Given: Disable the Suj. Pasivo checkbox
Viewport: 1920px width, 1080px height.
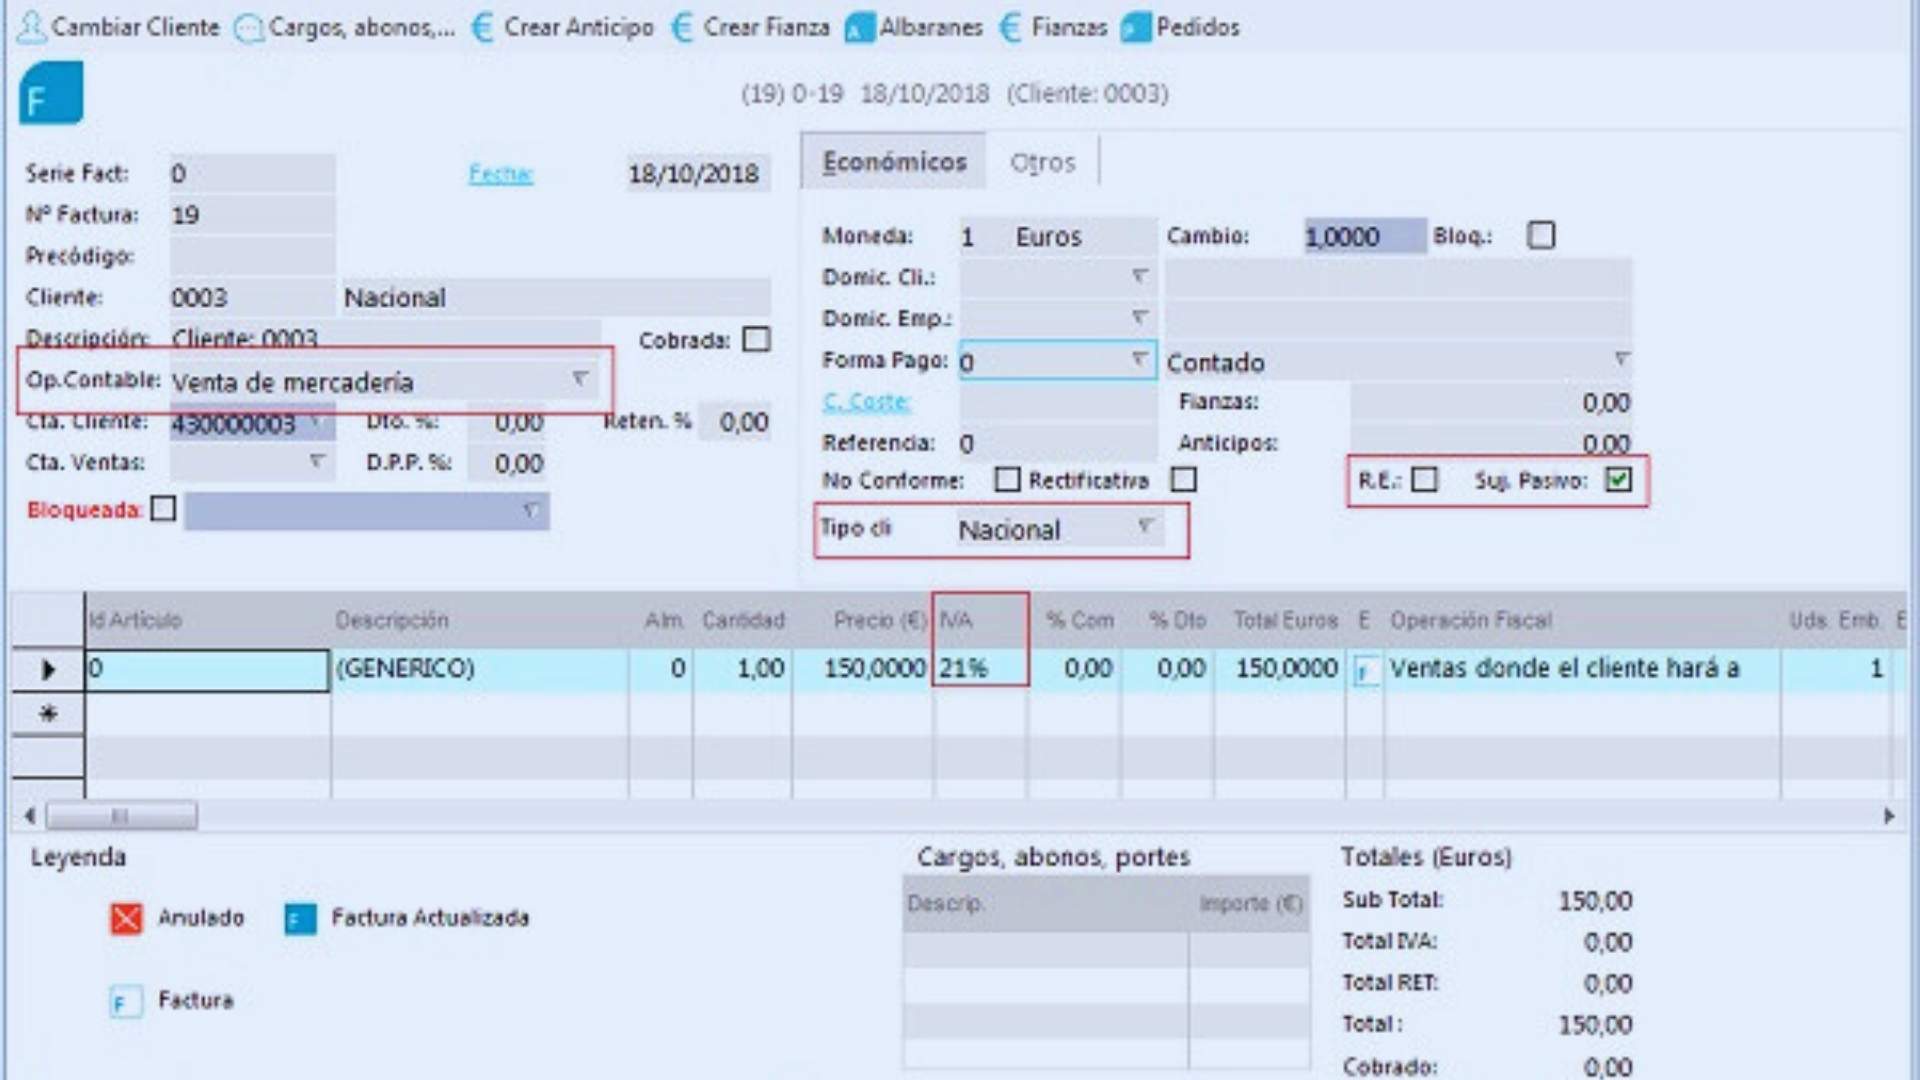Looking at the screenshot, I should 1618,480.
